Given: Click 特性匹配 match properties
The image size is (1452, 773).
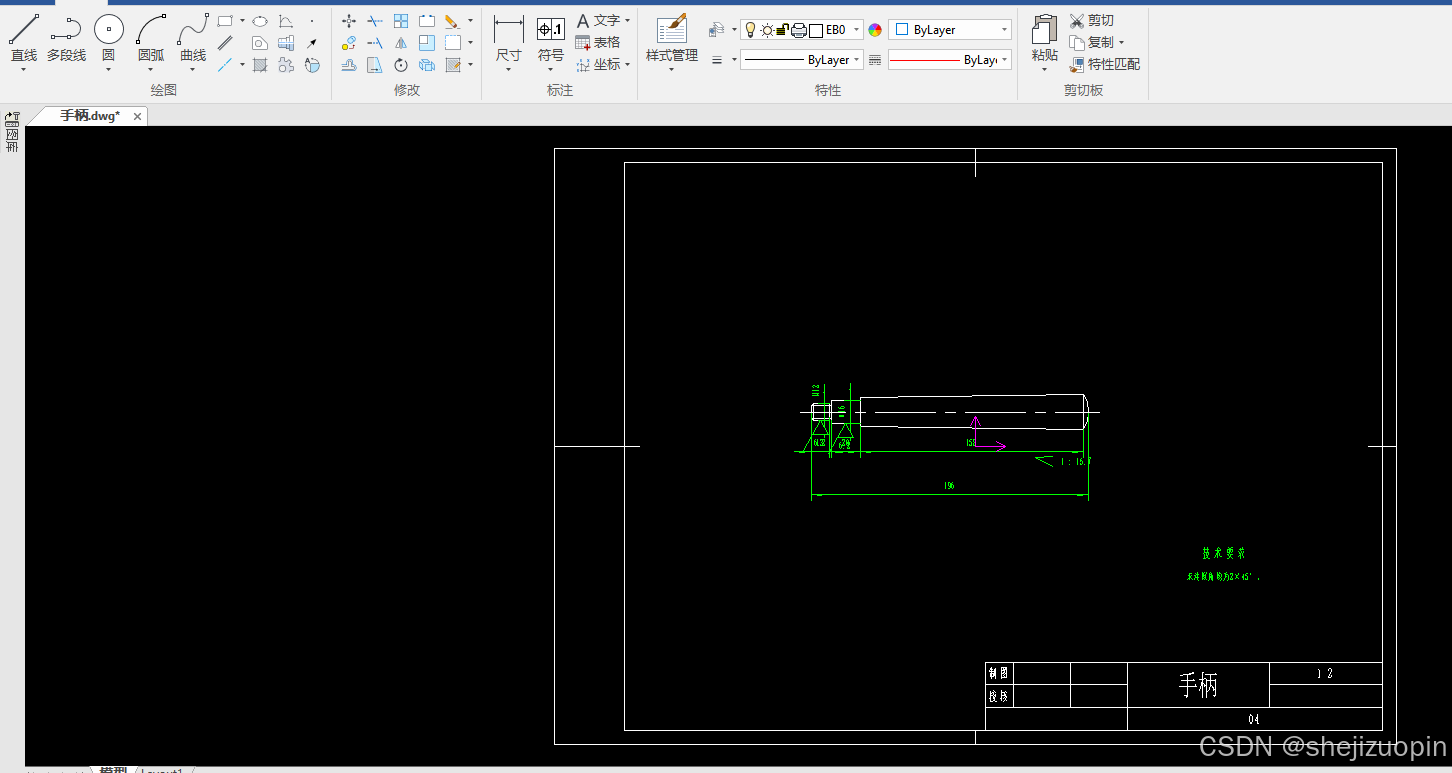Looking at the screenshot, I should click(x=1104, y=64).
